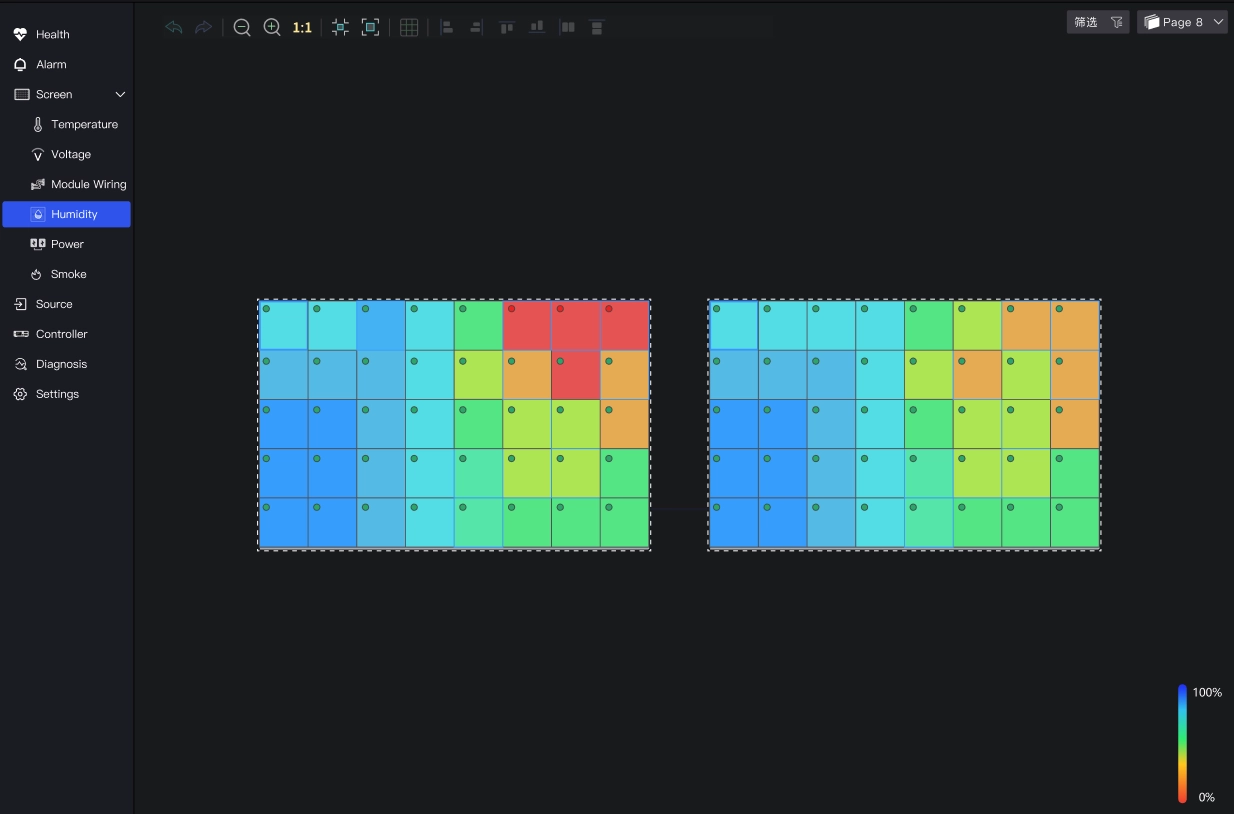Go to the Diagnosis section
The image size is (1234, 814).
point(61,364)
